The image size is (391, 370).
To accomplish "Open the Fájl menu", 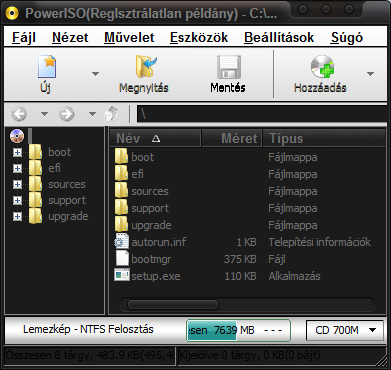I will click(24, 37).
